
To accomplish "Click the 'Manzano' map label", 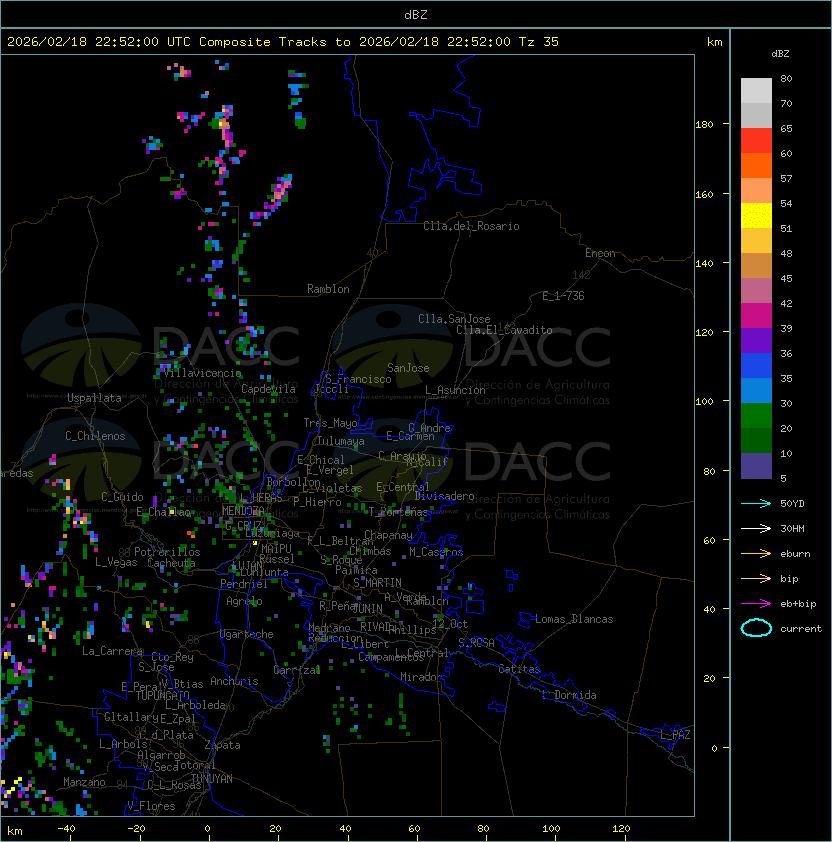I will (x=84, y=782).
